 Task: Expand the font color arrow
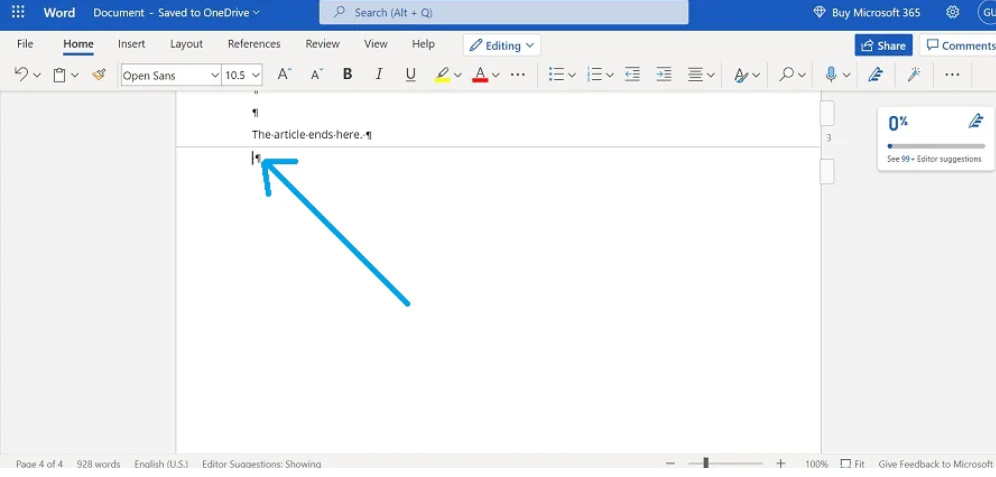coord(495,75)
